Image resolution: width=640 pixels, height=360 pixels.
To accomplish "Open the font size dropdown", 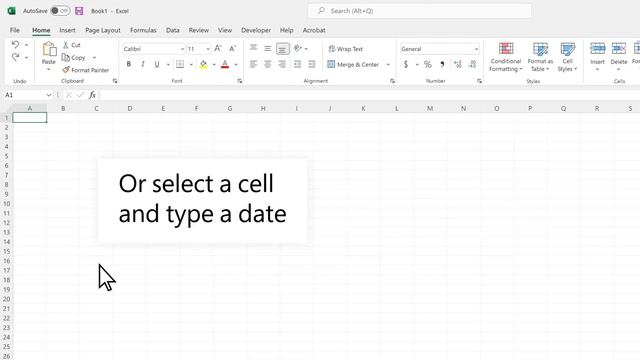I will pyautogui.click(x=208, y=49).
